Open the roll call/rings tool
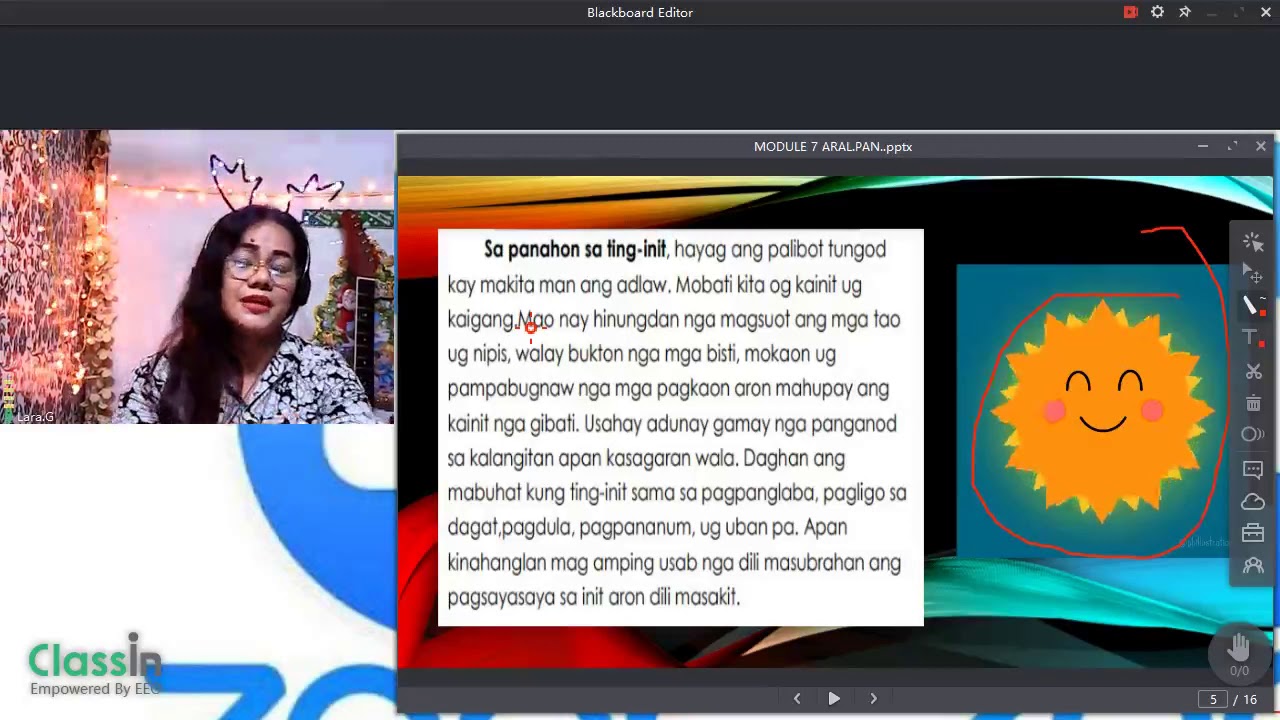This screenshot has width=1280, height=720. coord(1253,434)
